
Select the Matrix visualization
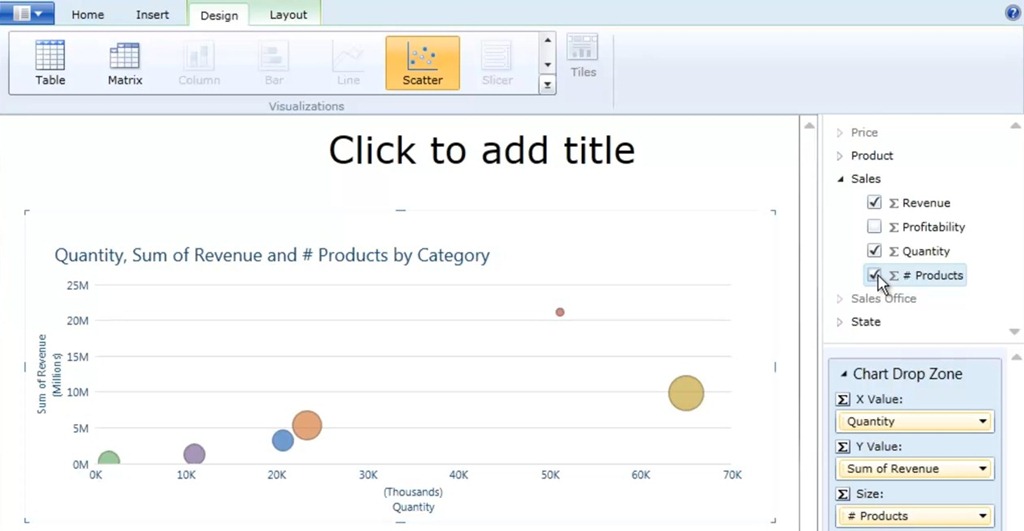pos(125,63)
